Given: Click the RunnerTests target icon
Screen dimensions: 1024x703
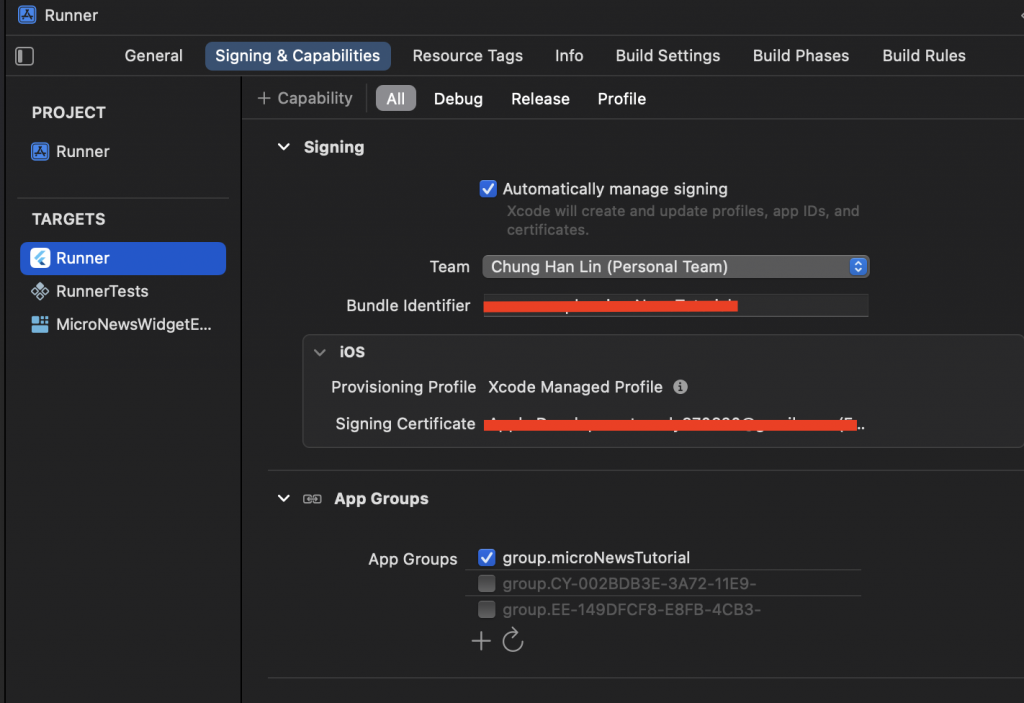Looking at the screenshot, I should (40, 291).
